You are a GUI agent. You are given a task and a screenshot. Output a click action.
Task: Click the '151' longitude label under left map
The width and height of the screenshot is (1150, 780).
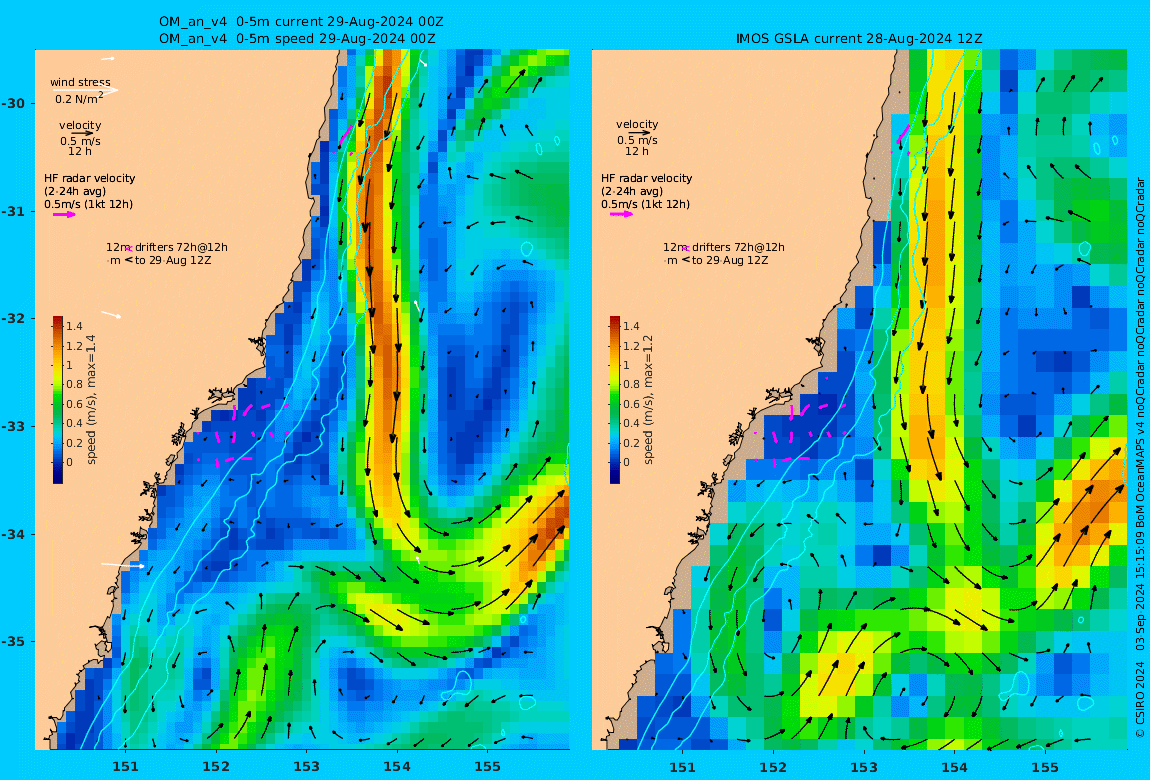point(125,767)
